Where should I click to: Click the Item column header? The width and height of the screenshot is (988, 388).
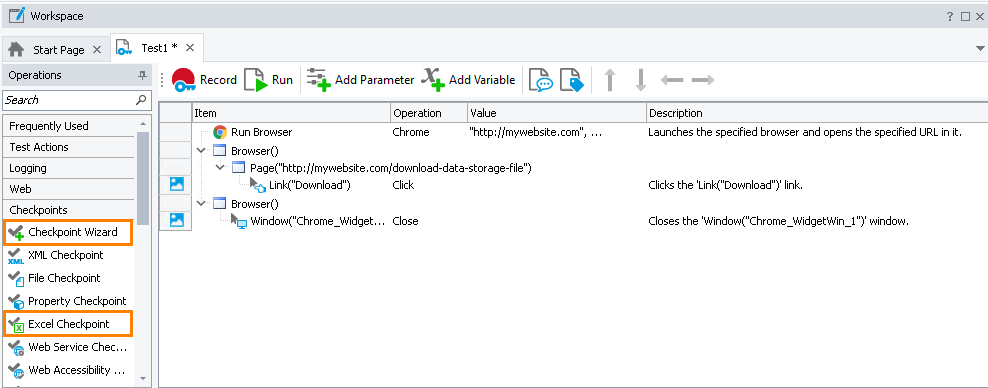pos(291,113)
